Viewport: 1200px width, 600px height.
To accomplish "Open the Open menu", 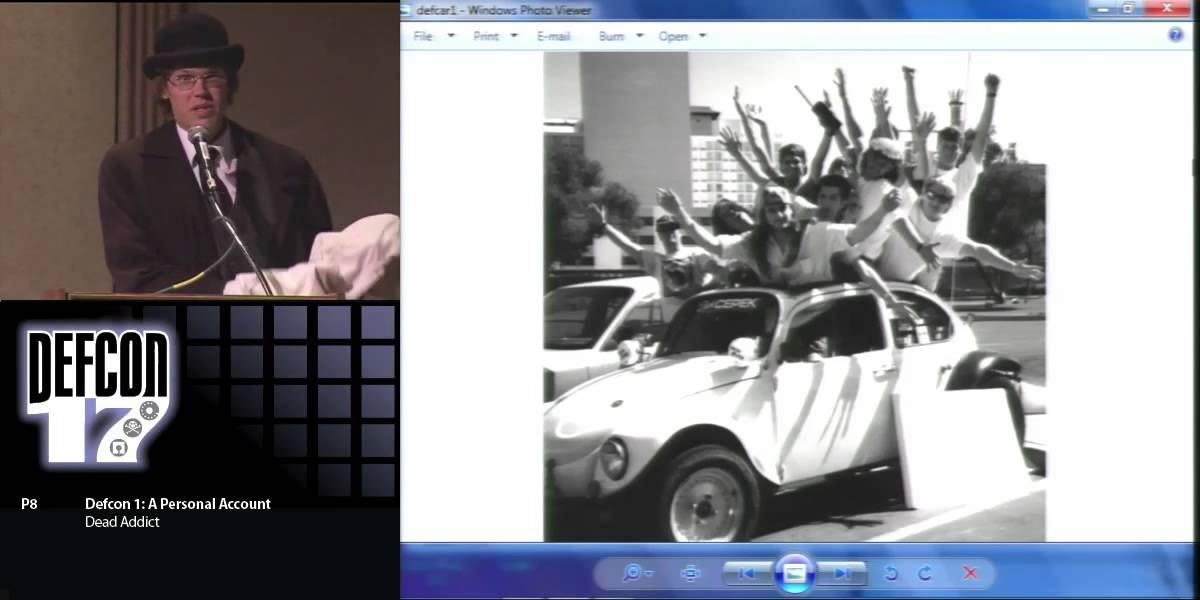I will pos(673,36).
